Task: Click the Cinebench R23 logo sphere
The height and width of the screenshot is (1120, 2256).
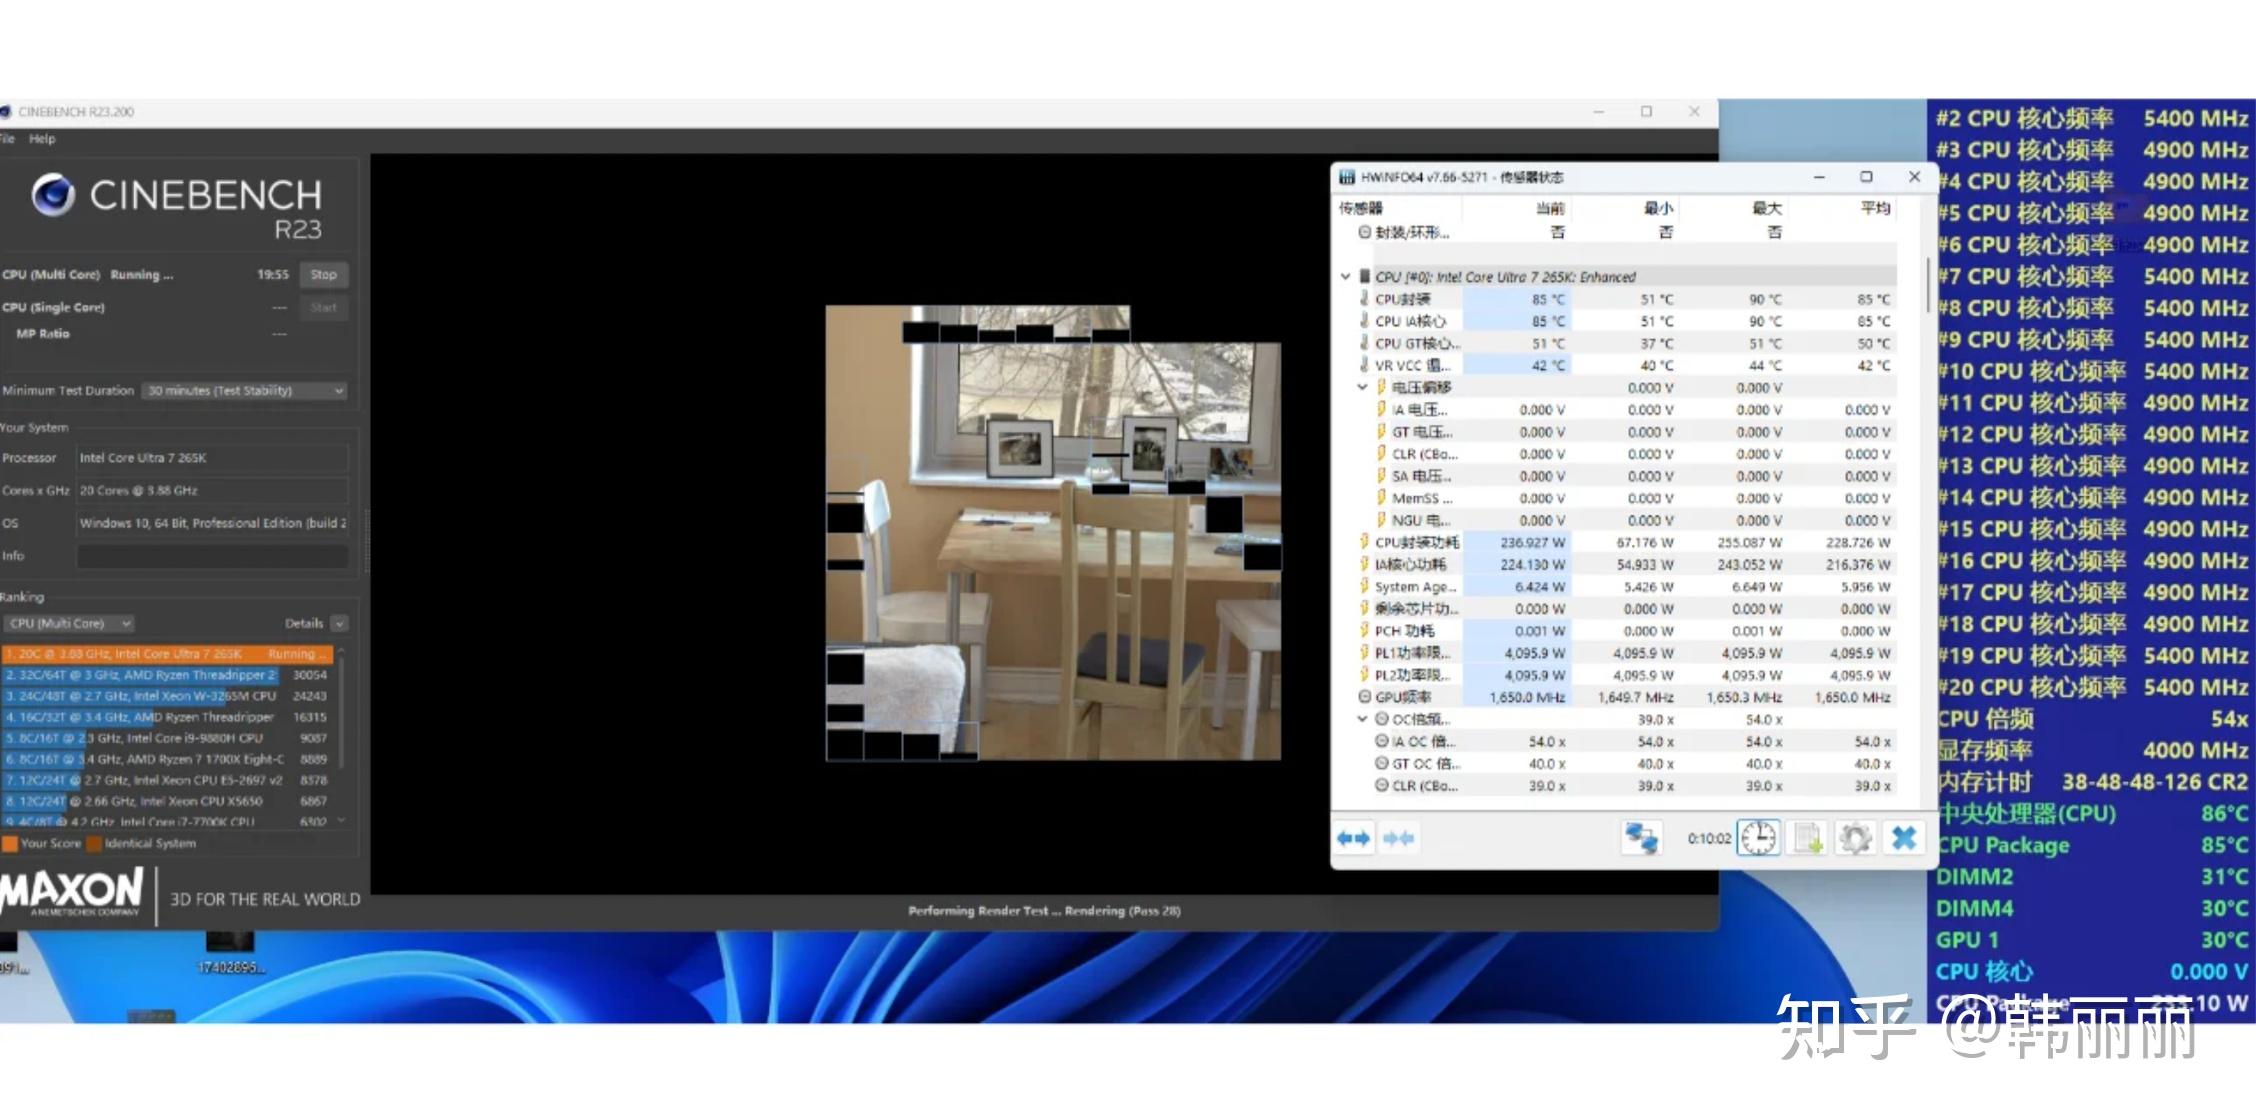Action: click(53, 195)
